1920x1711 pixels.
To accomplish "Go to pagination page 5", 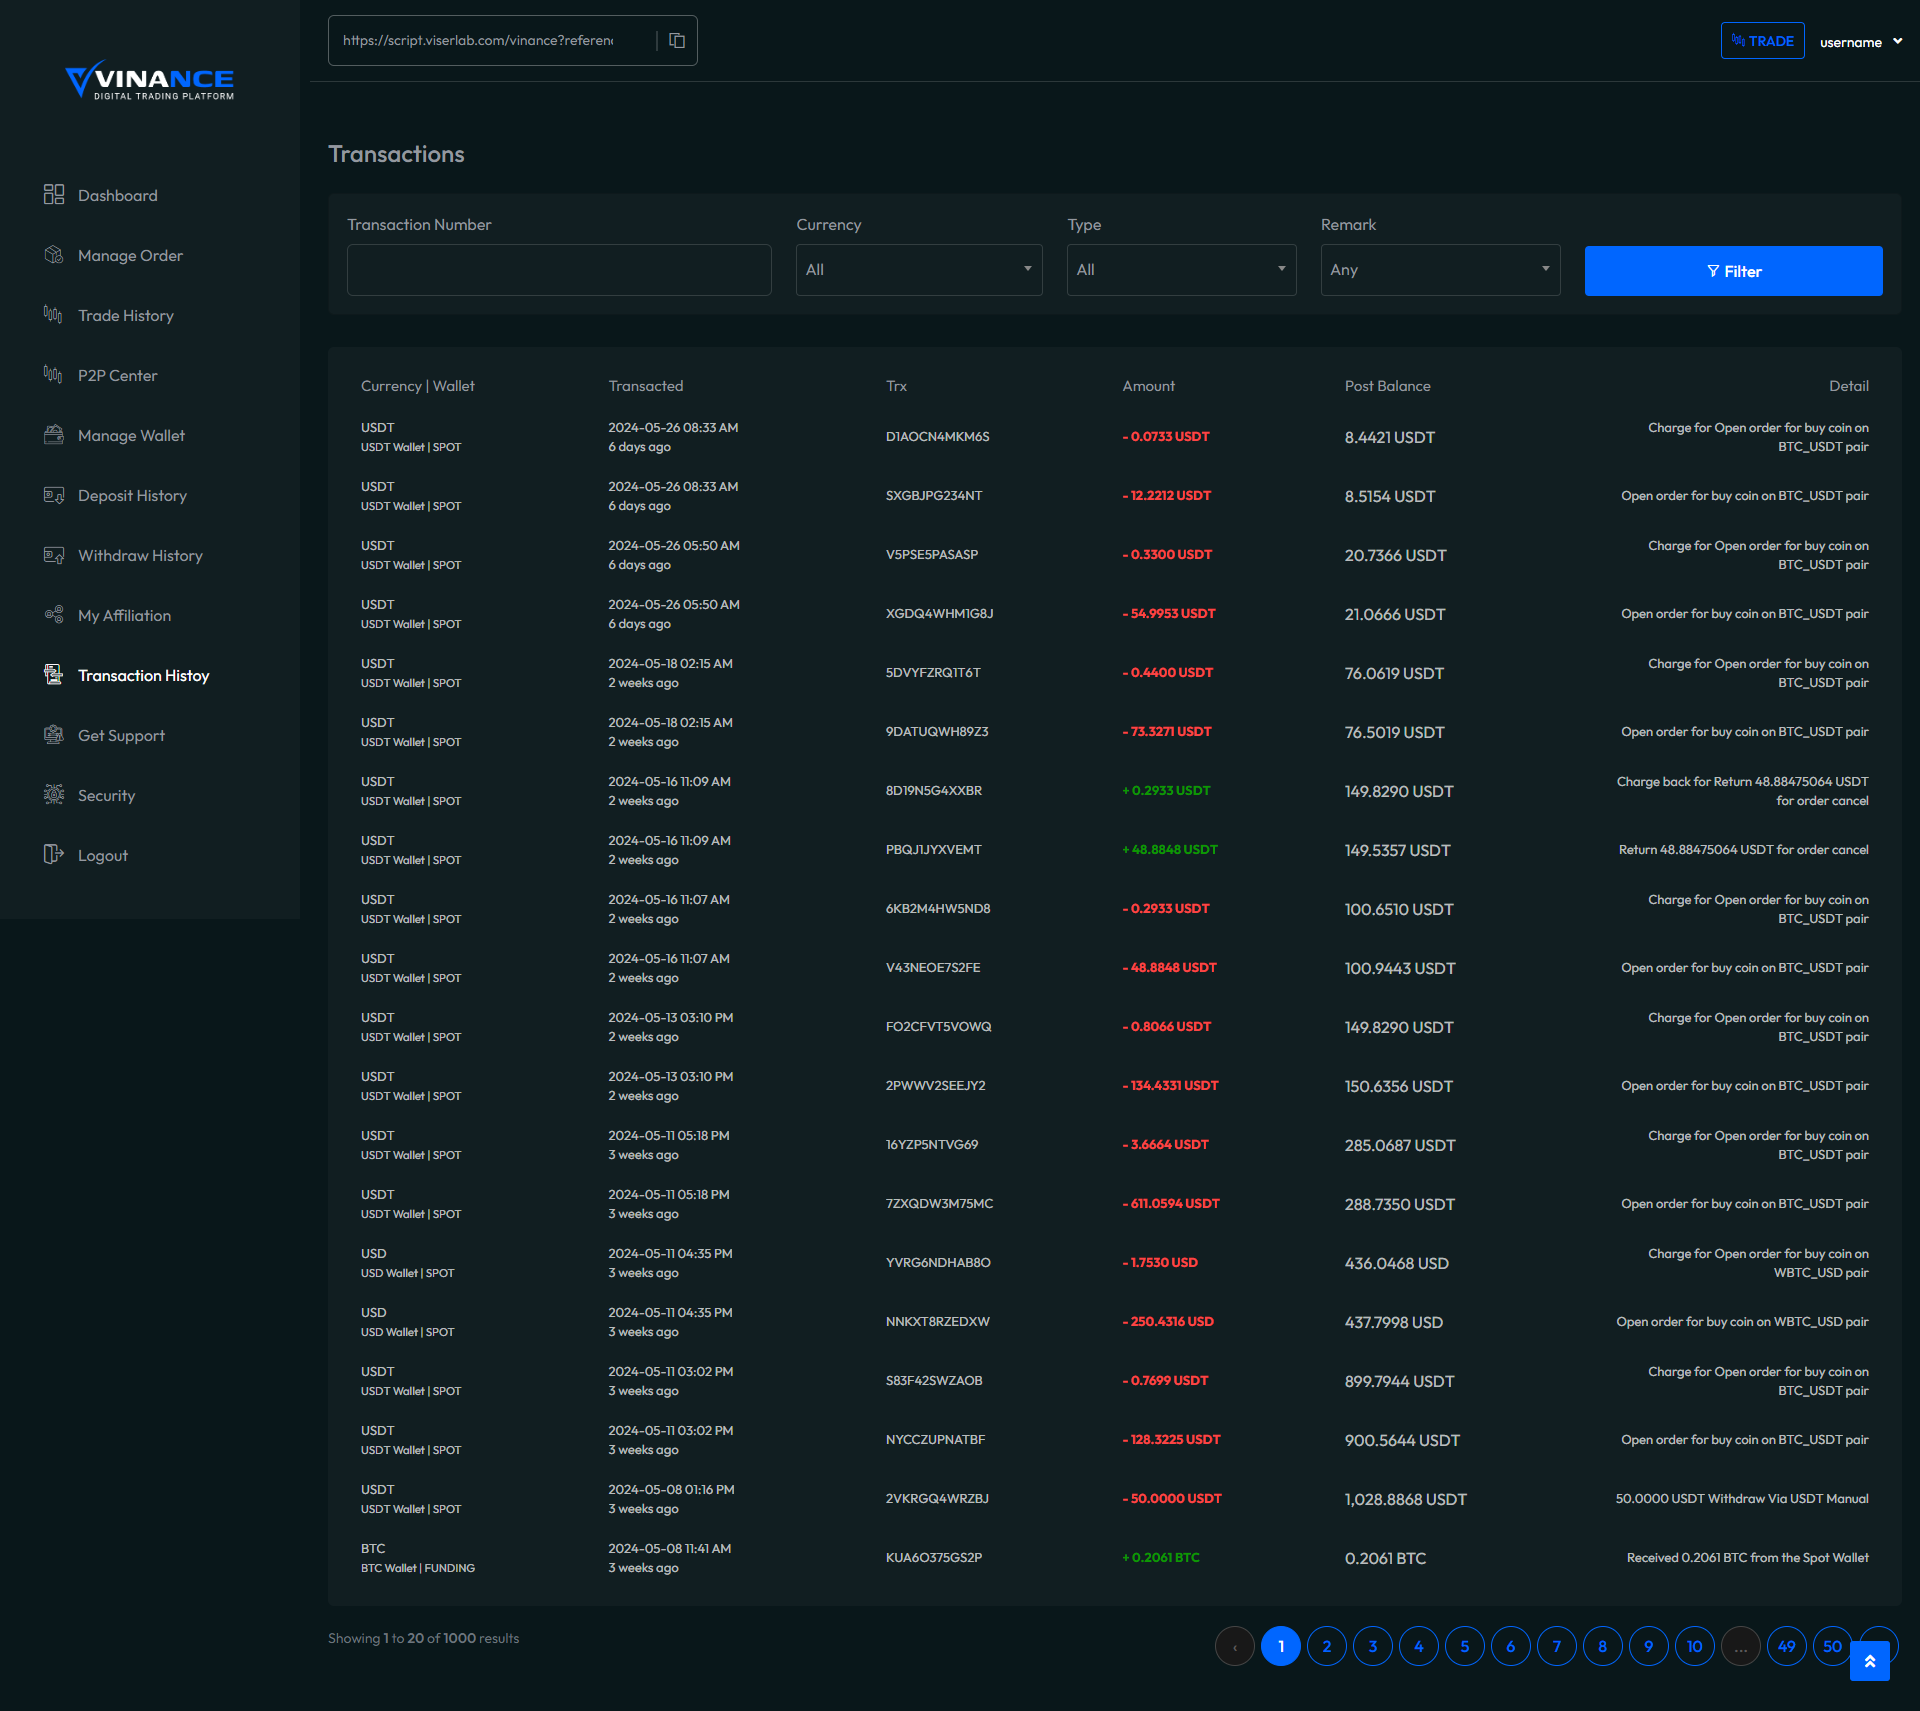I will 1464,1646.
